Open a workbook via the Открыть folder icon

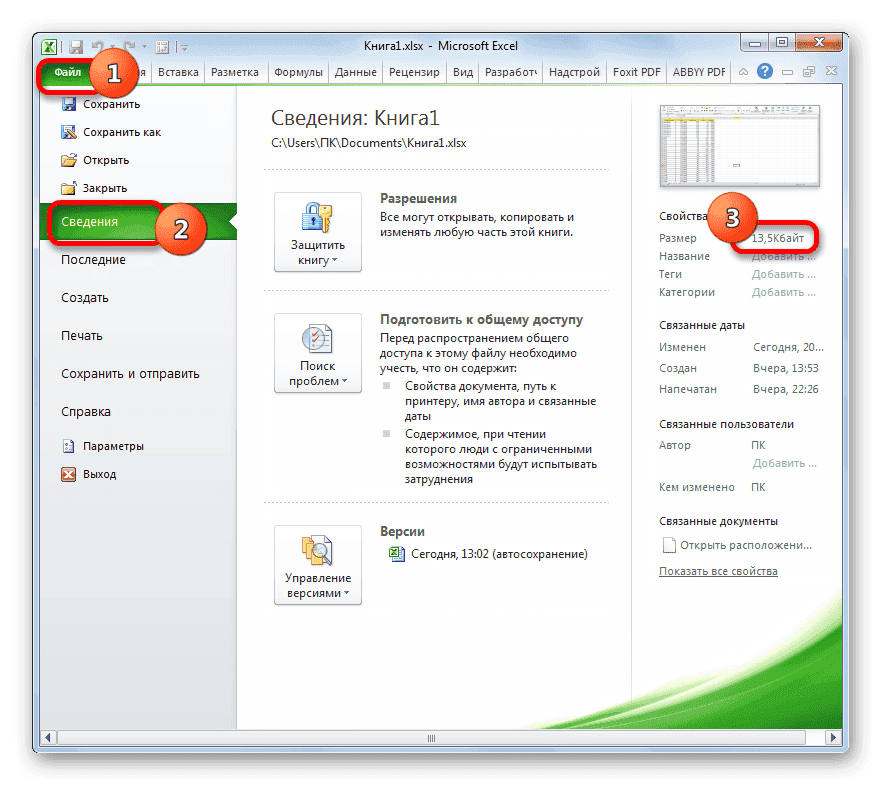tap(68, 159)
